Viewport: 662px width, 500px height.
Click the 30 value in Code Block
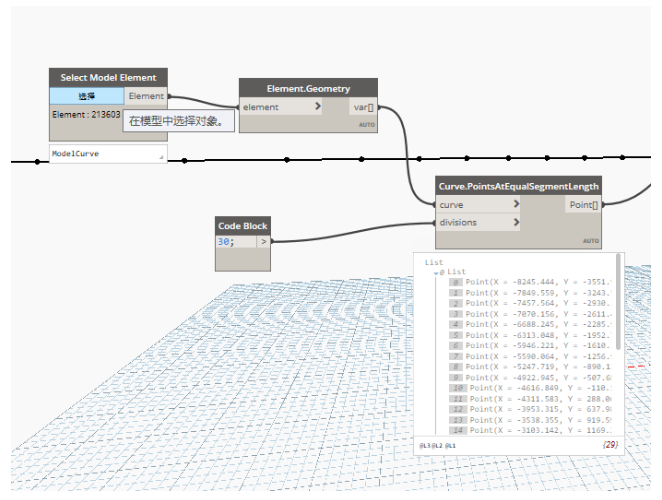226,241
